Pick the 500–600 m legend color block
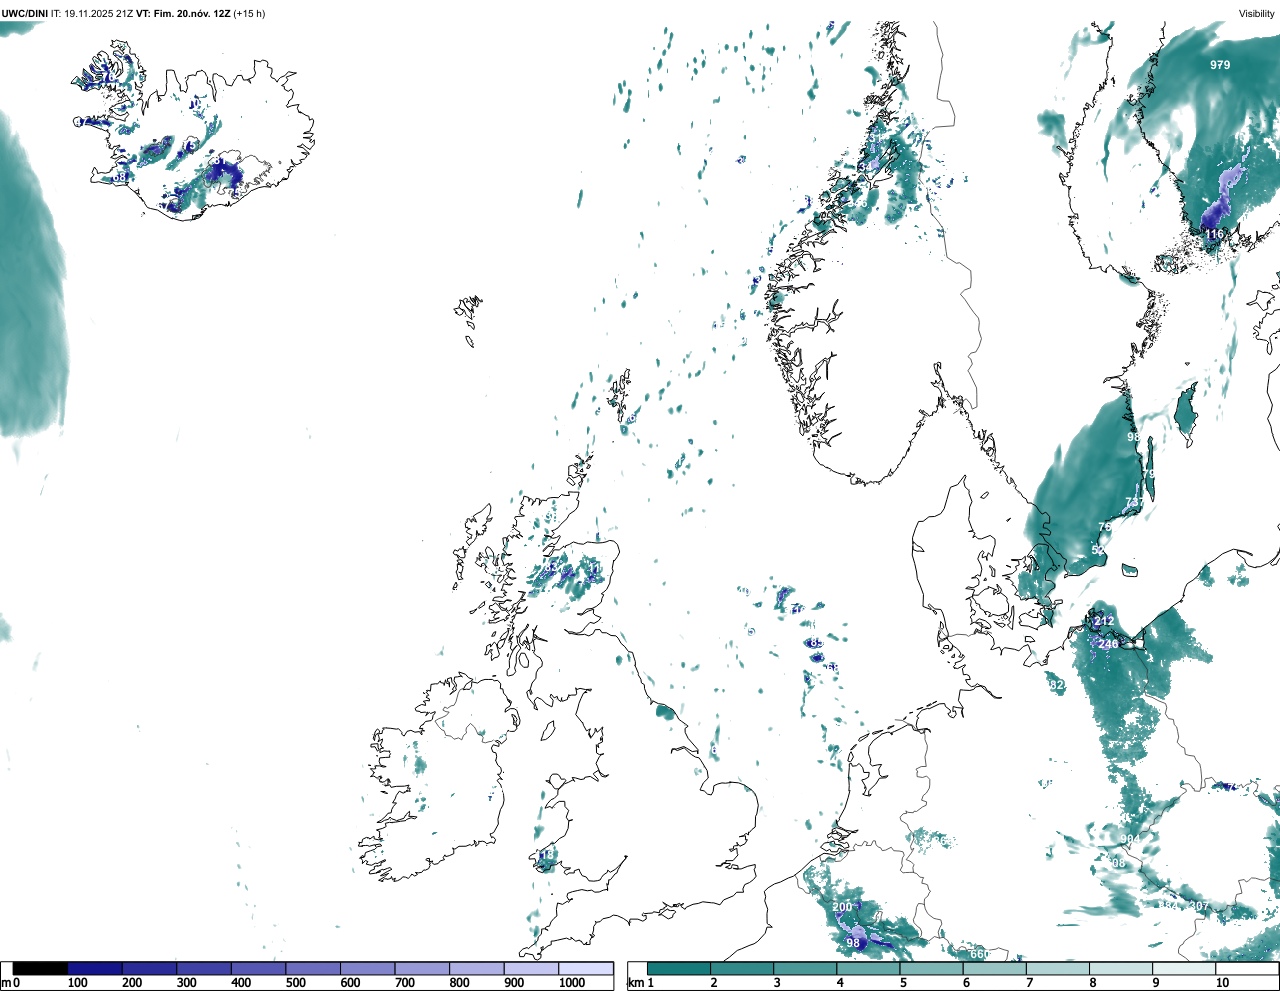Screen dimensions: 1280x991 point(313,968)
